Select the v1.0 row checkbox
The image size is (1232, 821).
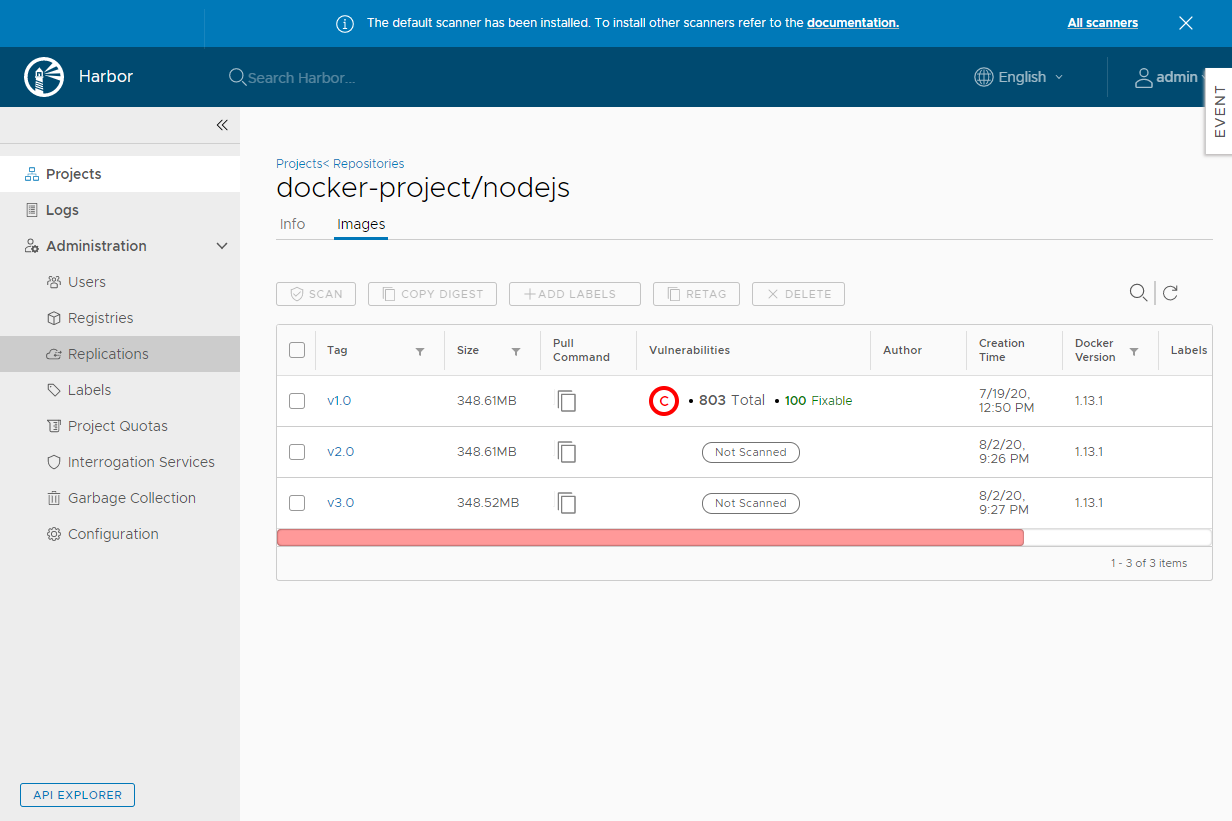click(297, 401)
